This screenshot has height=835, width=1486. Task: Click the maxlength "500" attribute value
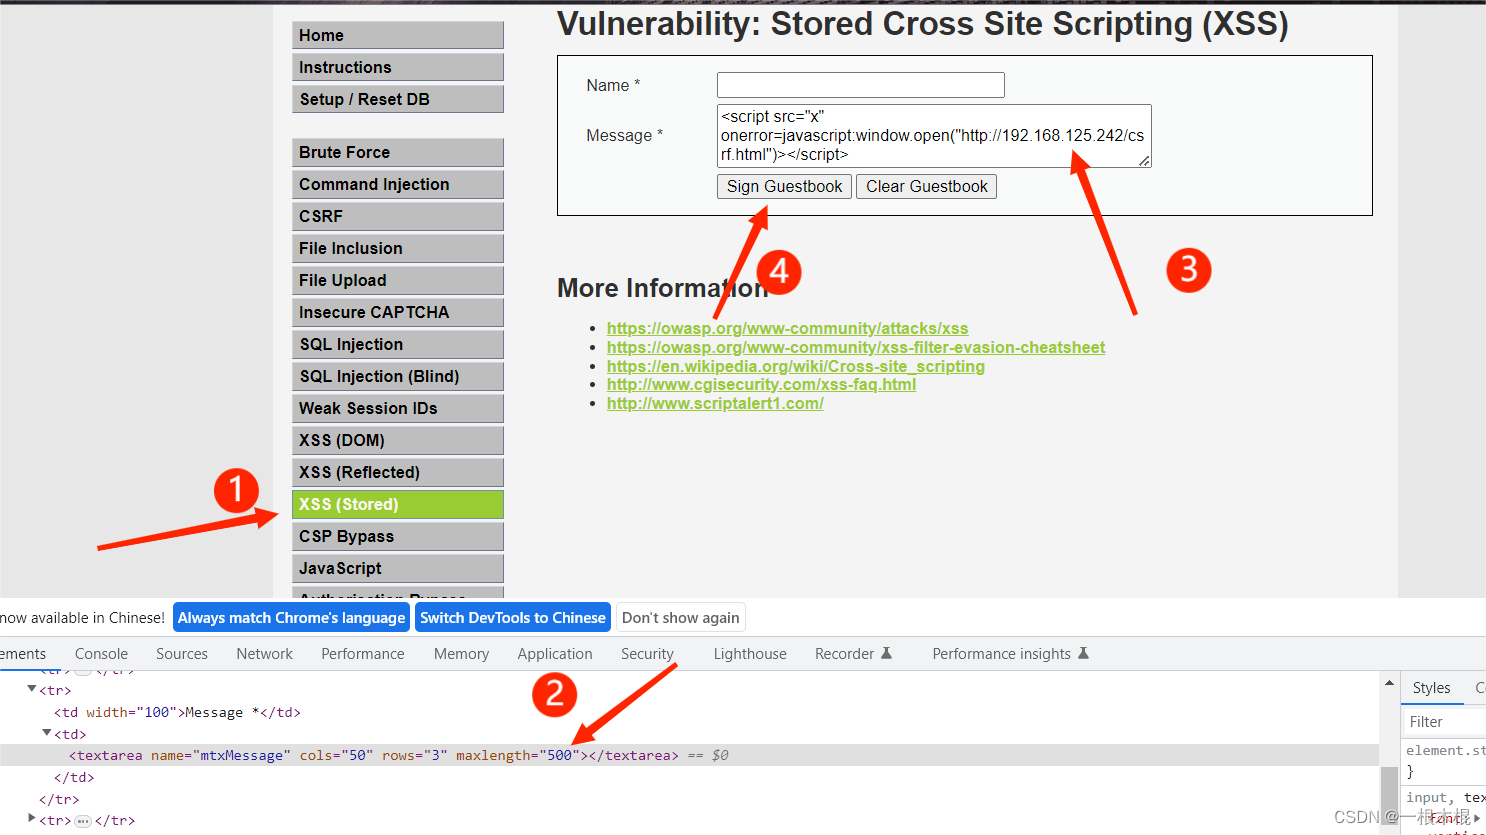559,755
